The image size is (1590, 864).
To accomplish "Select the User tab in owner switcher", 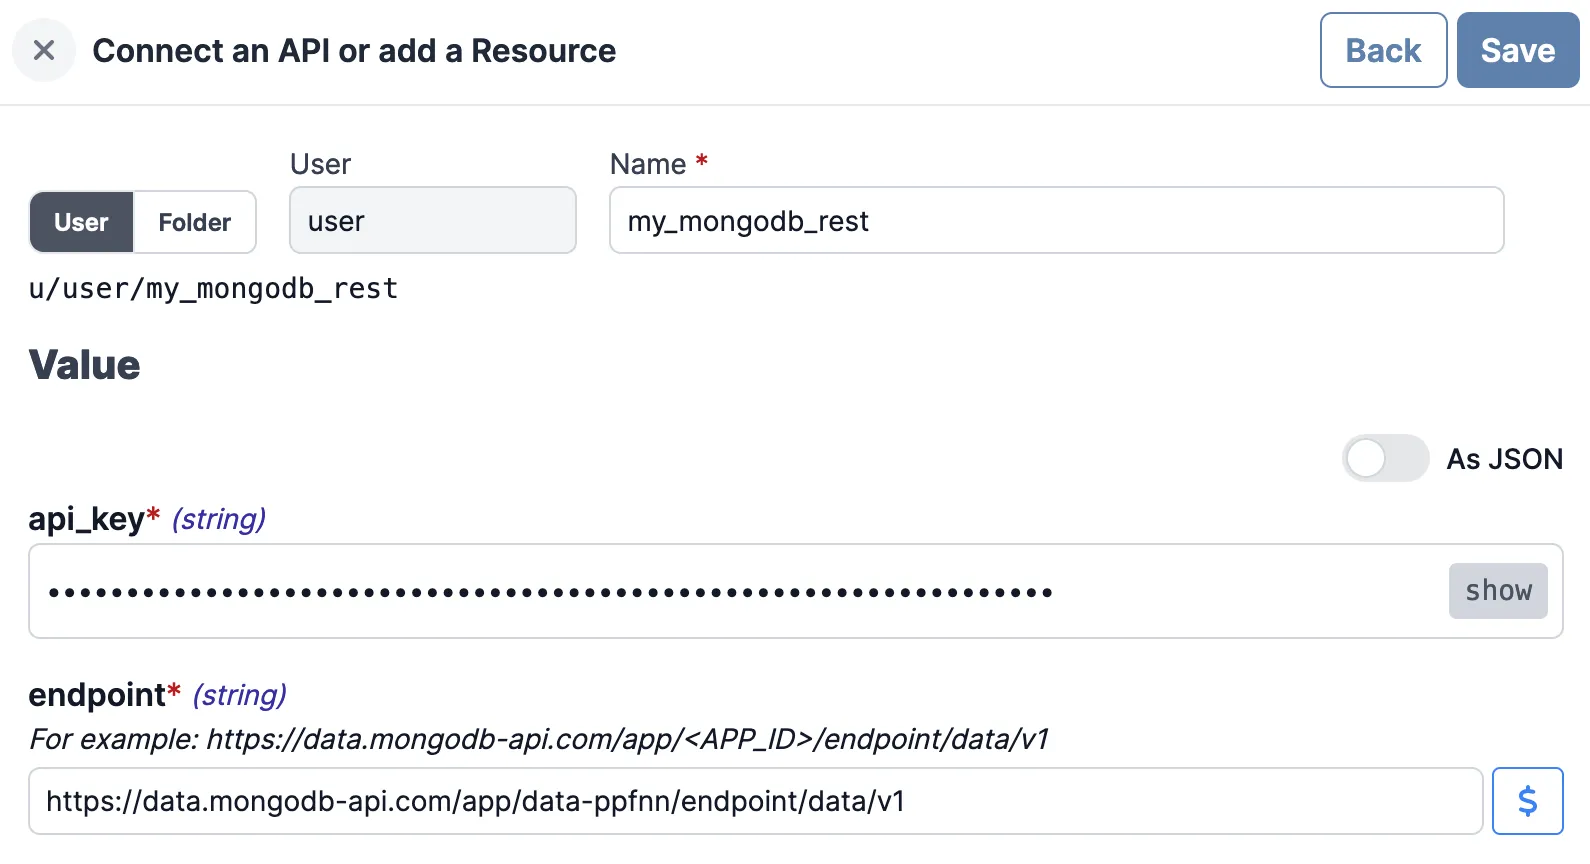I will (x=81, y=222).
